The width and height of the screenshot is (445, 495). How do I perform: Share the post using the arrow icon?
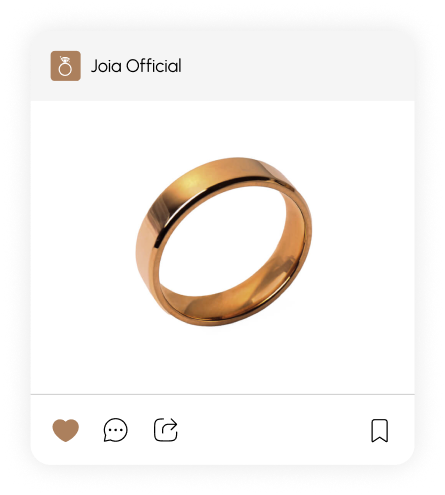[166, 430]
